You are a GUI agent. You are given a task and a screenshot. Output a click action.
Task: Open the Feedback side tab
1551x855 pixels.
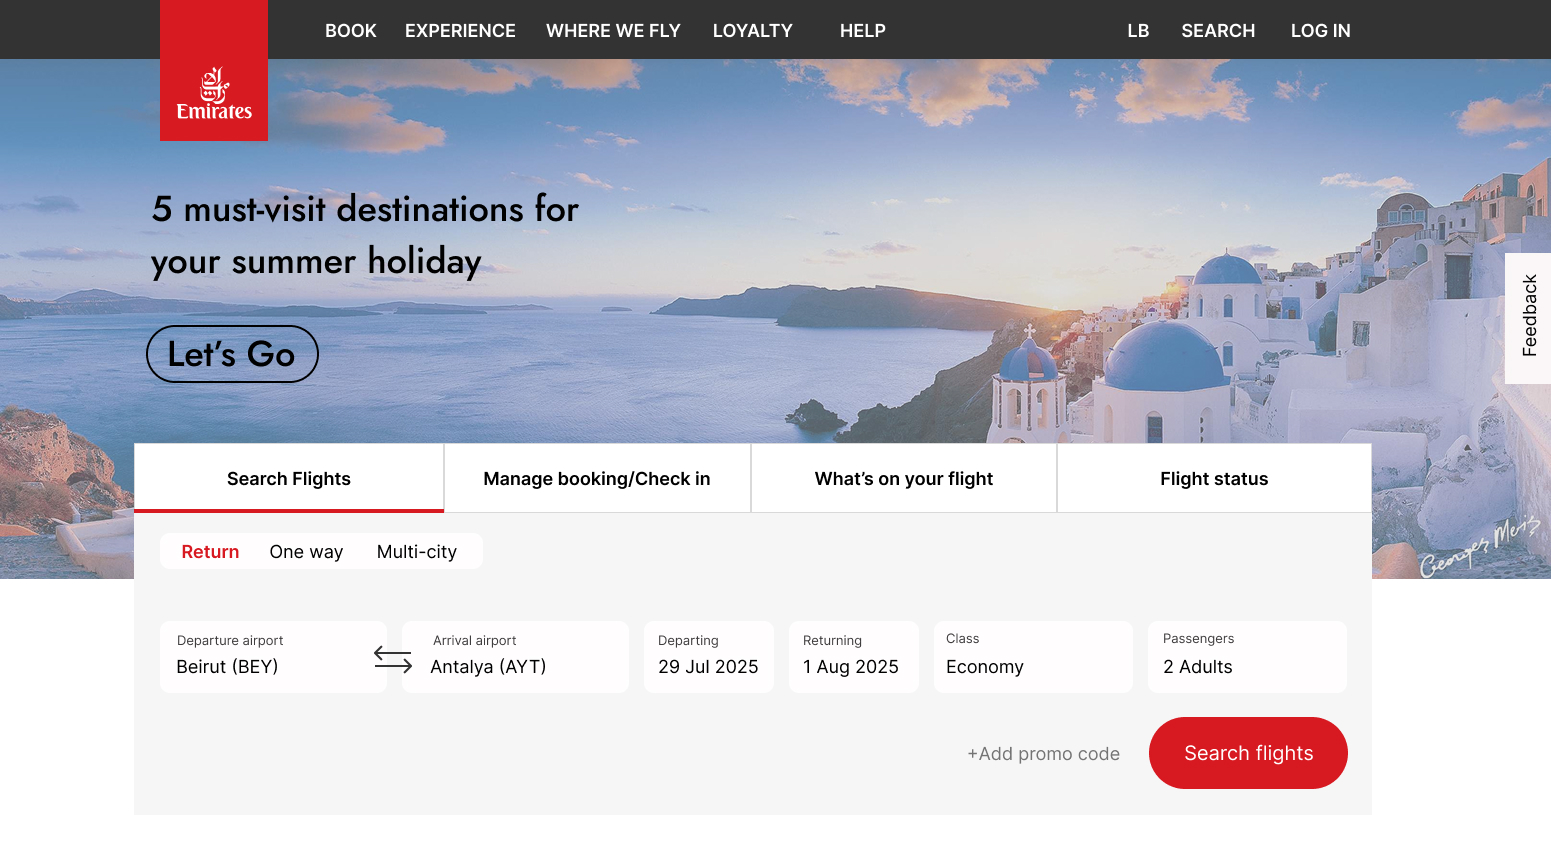[x=1528, y=317]
